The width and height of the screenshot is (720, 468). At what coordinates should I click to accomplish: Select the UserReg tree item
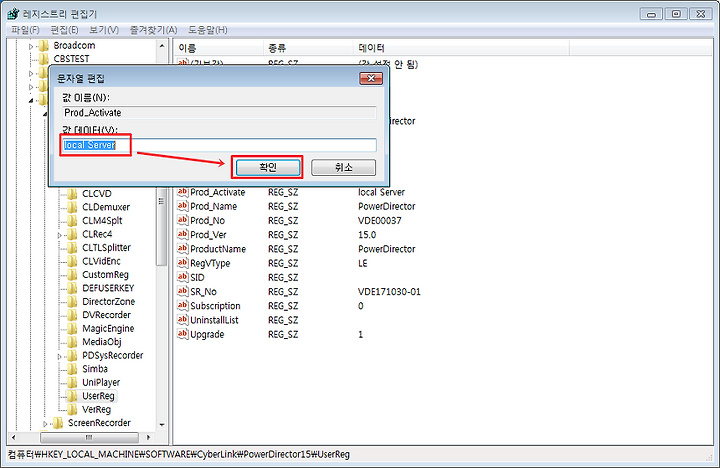[x=98, y=396]
